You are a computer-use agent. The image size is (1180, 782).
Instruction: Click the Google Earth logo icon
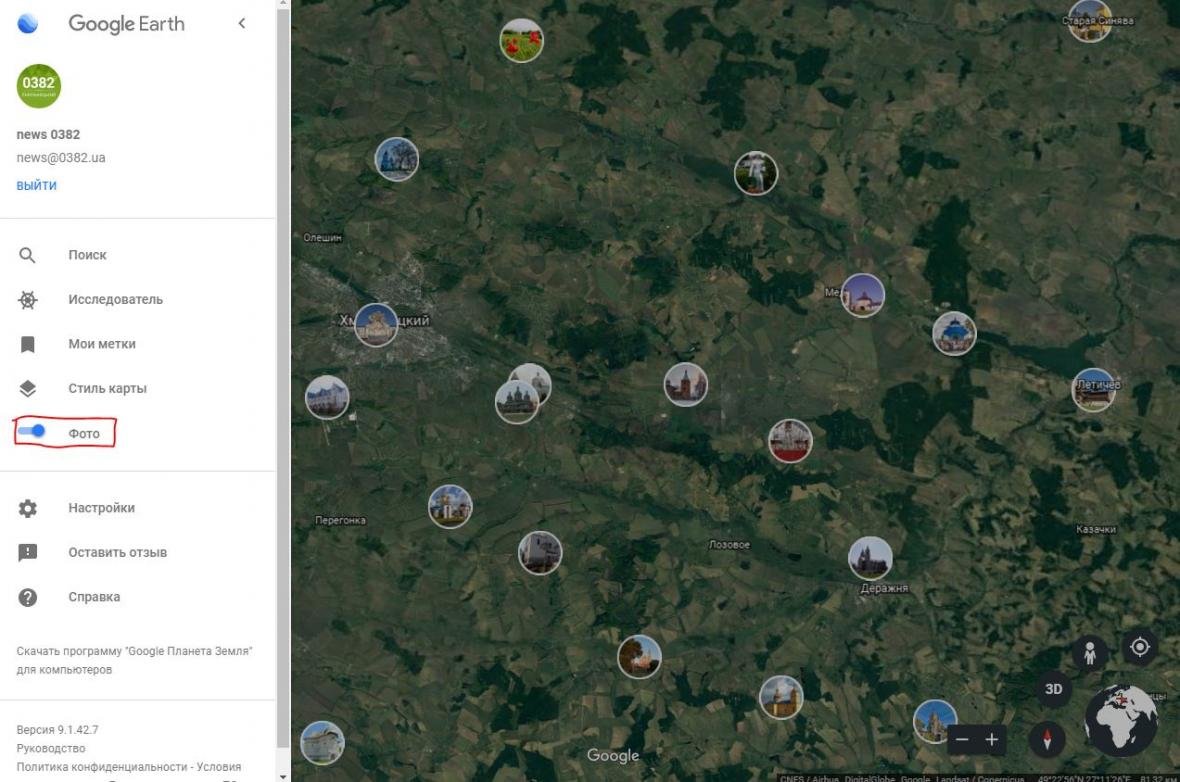click(x=28, y=23)
